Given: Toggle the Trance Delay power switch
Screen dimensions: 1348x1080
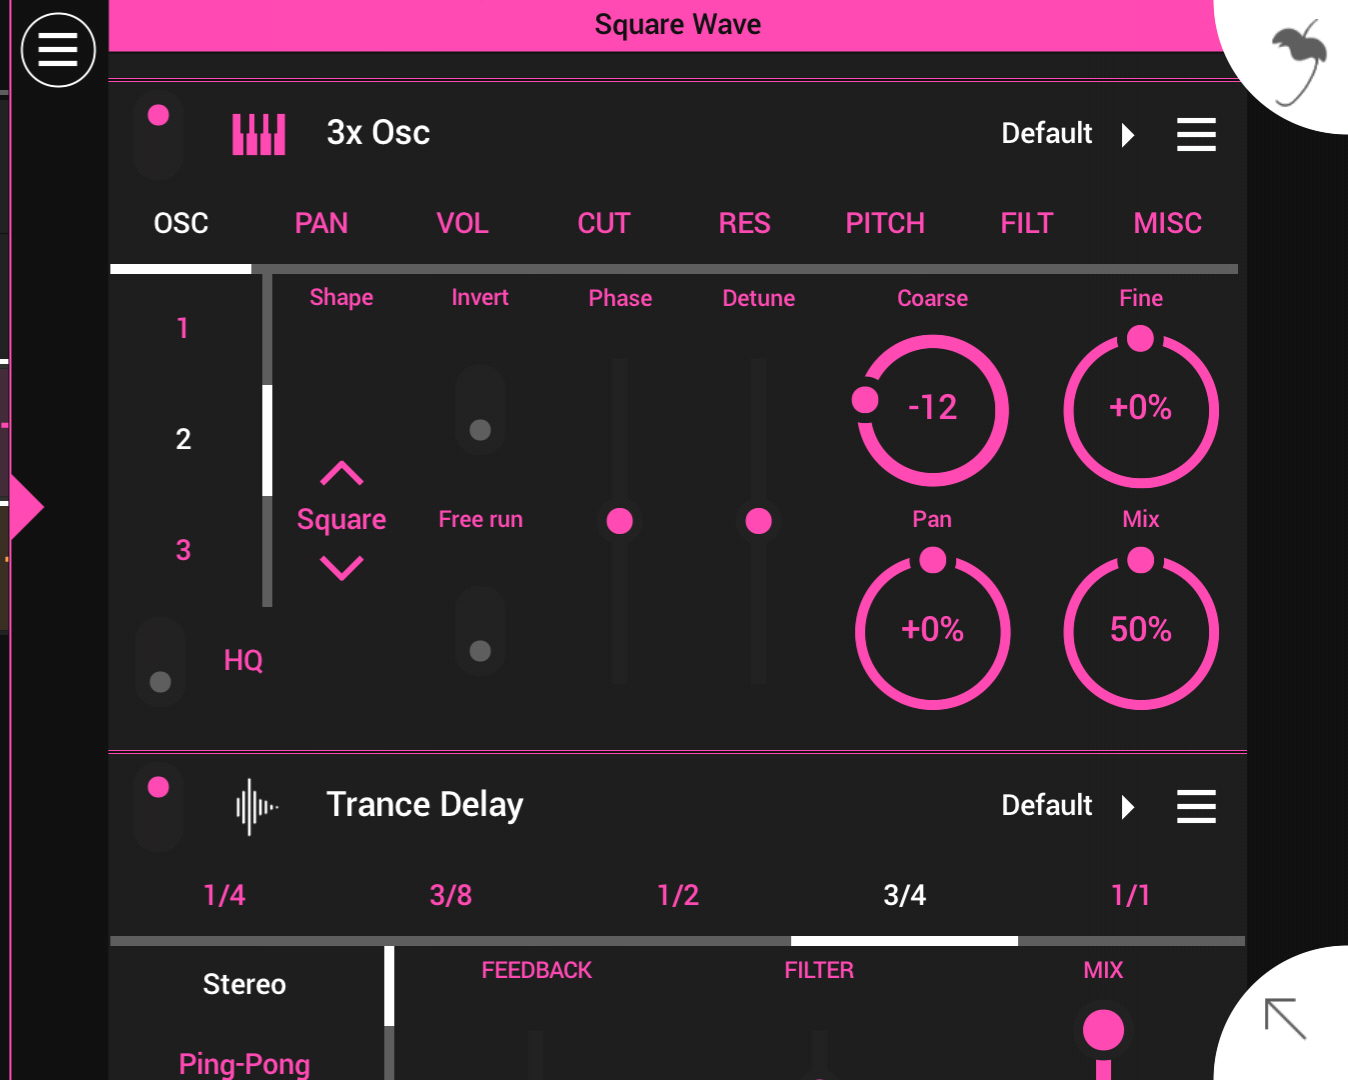Looking at the screenshot, I should [x=158, y=807].
